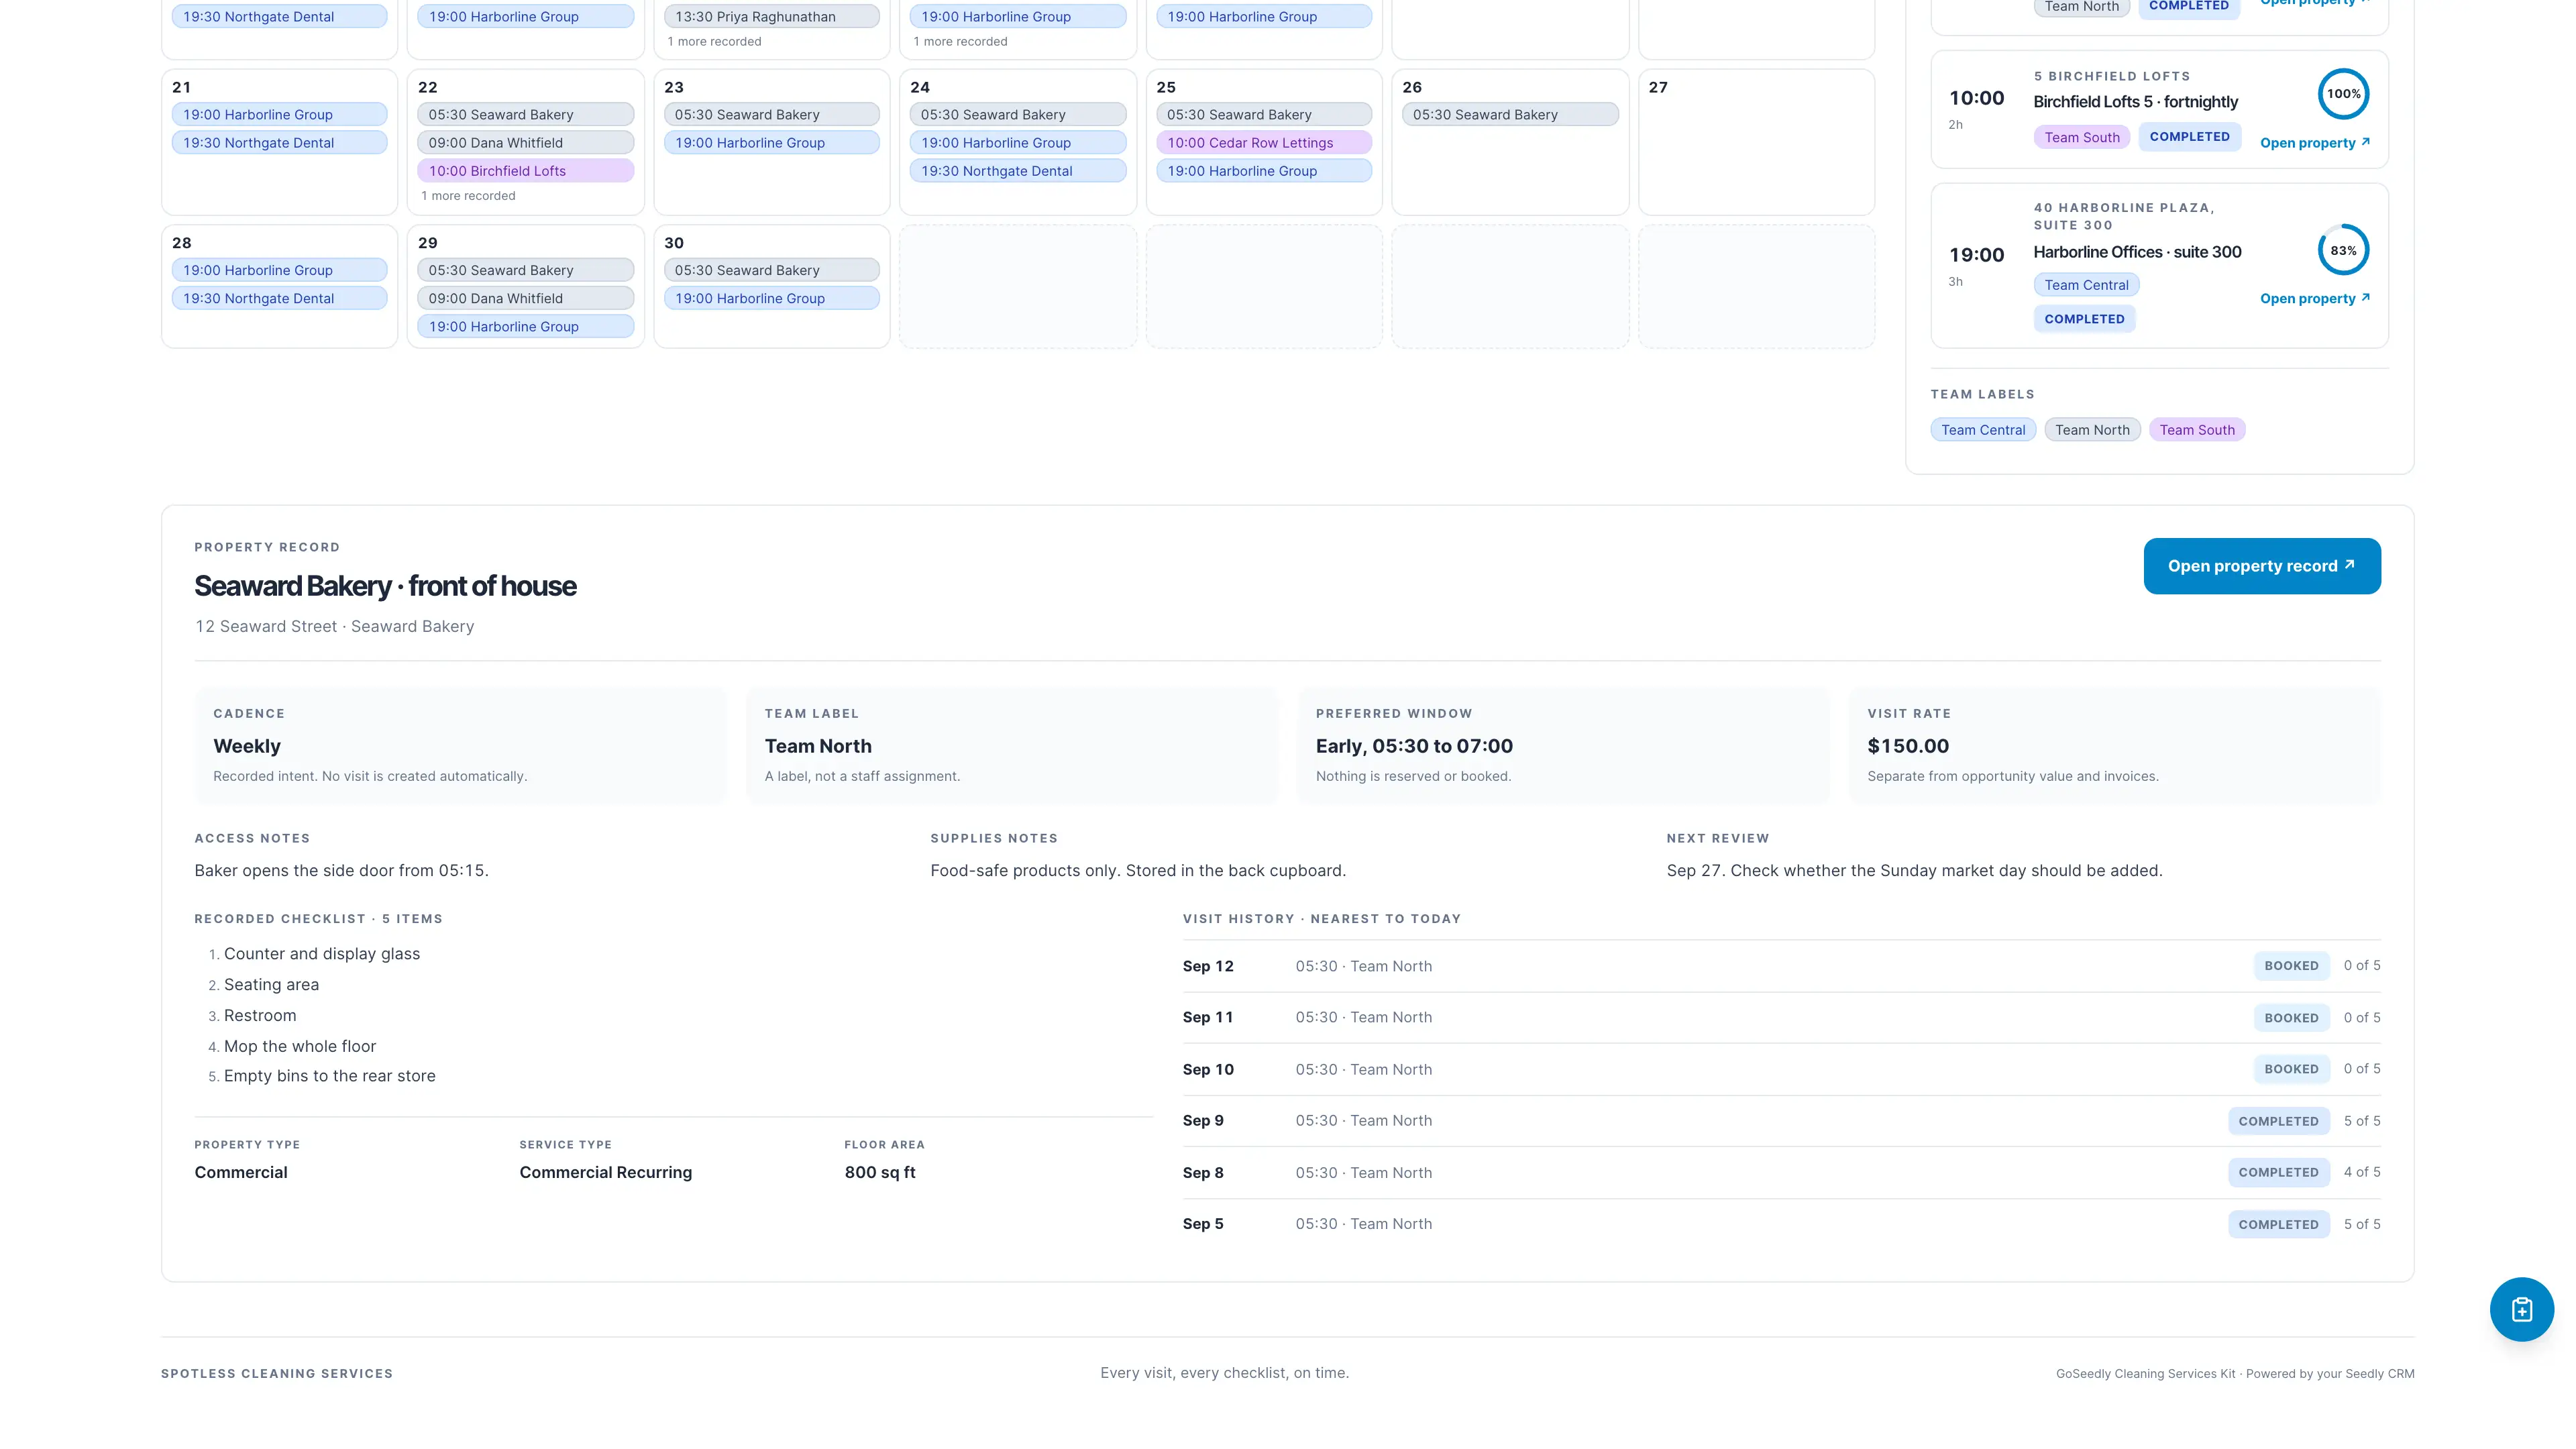Open the Sep 12 booked visit row
The width and height of the screenshot is (2576, 1449).
point(1781,966)
